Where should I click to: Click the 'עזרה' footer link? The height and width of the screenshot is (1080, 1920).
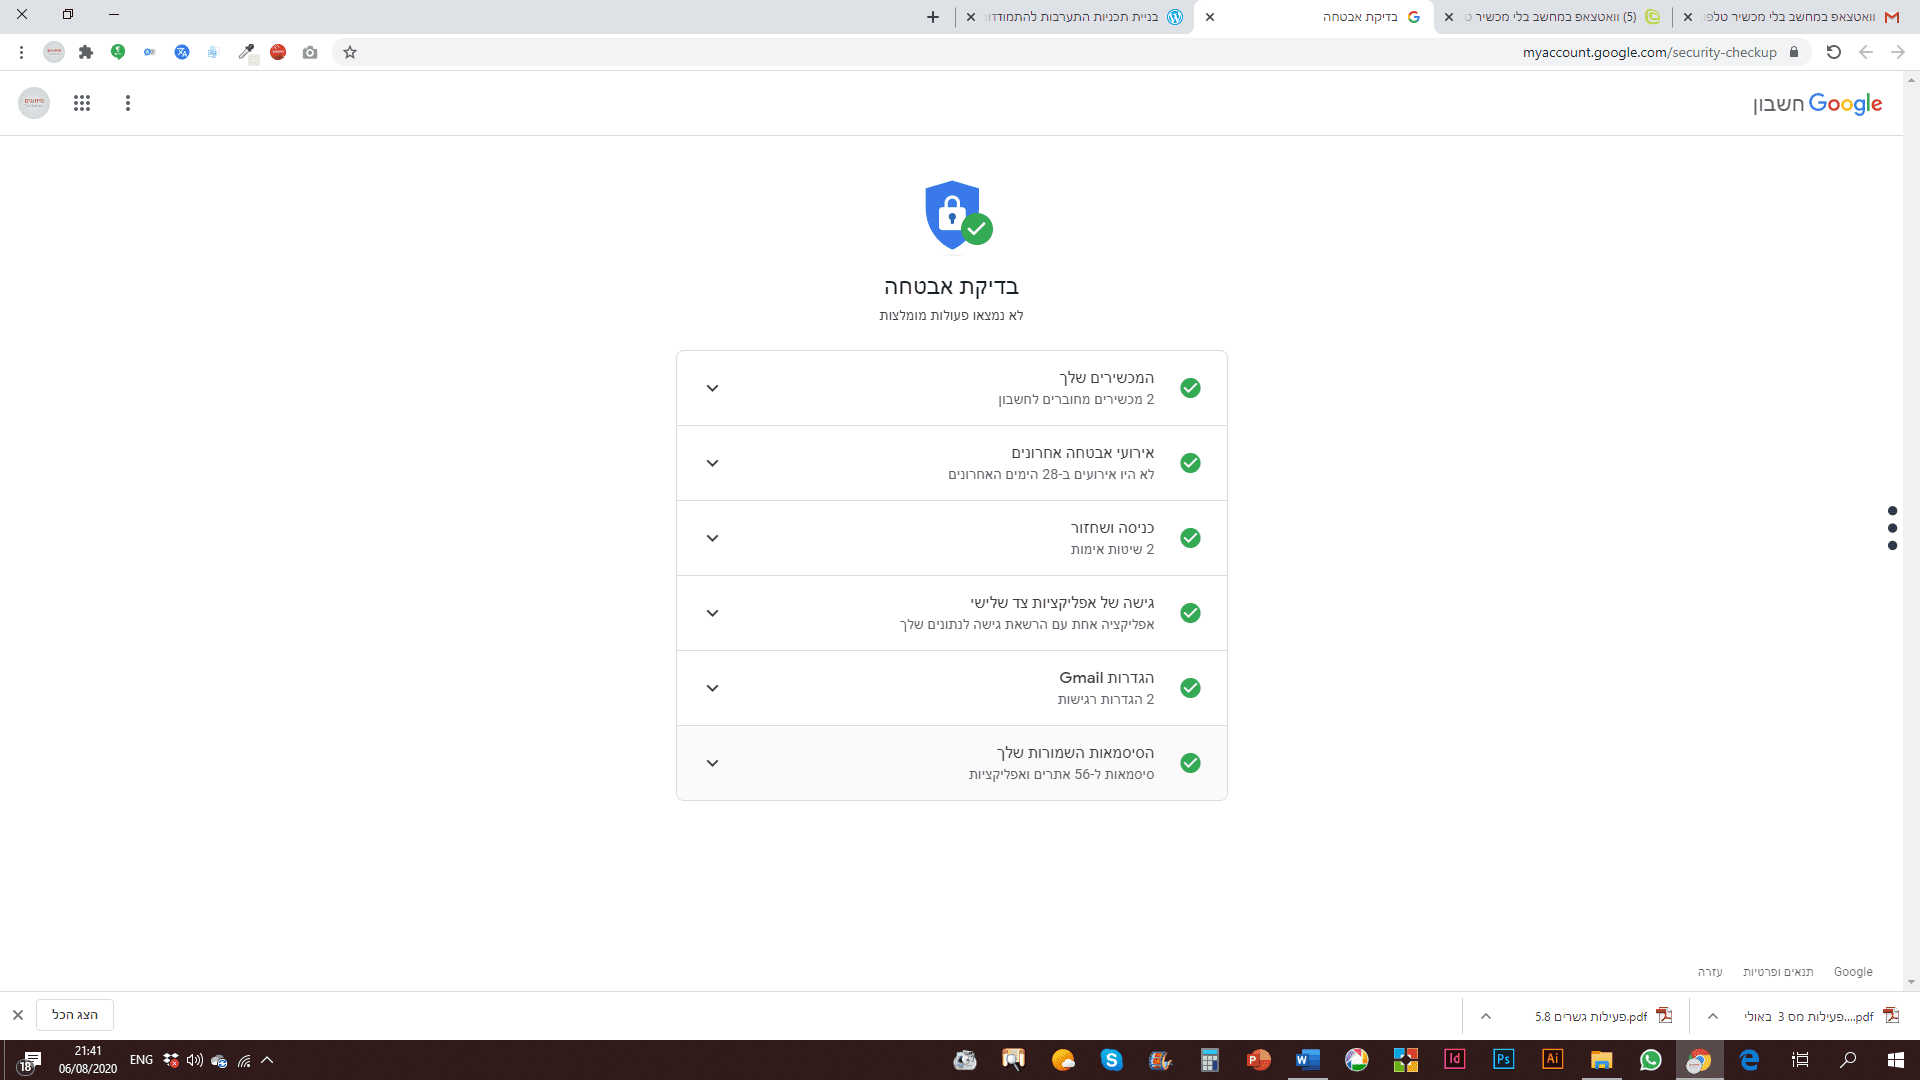(1709, 972)
